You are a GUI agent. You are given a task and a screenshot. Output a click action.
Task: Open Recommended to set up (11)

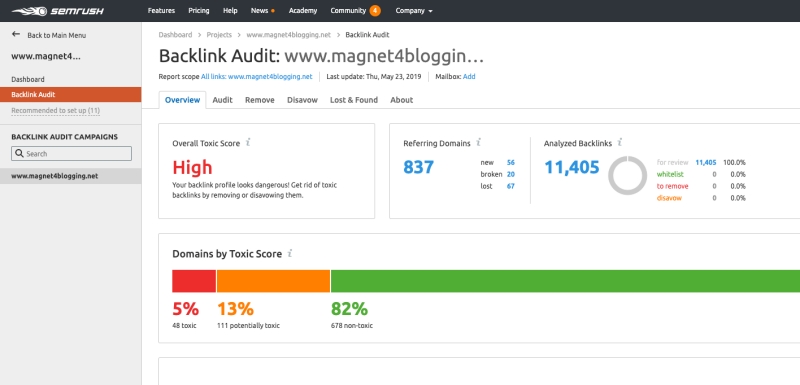[56, 111]
